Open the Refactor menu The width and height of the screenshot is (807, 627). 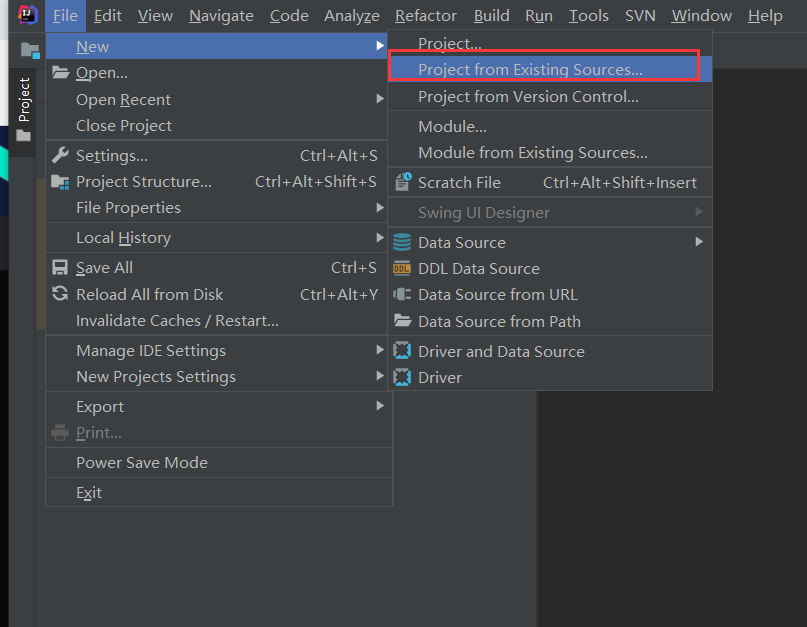(425, 15)
